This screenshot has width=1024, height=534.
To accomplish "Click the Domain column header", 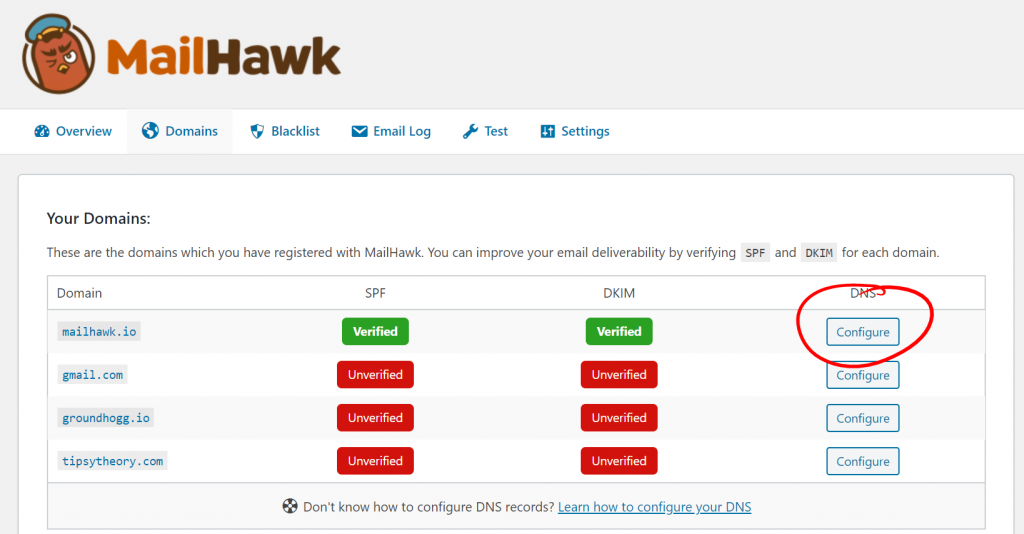I will pos(79,293).
